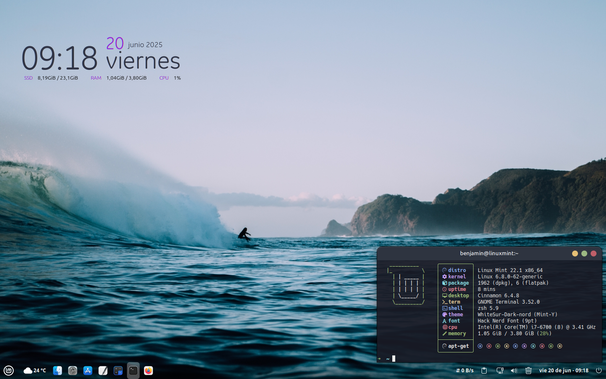
Task: Click '1.05 GiB / 3.80 GiB' memory value
Action: click(506, 333)
